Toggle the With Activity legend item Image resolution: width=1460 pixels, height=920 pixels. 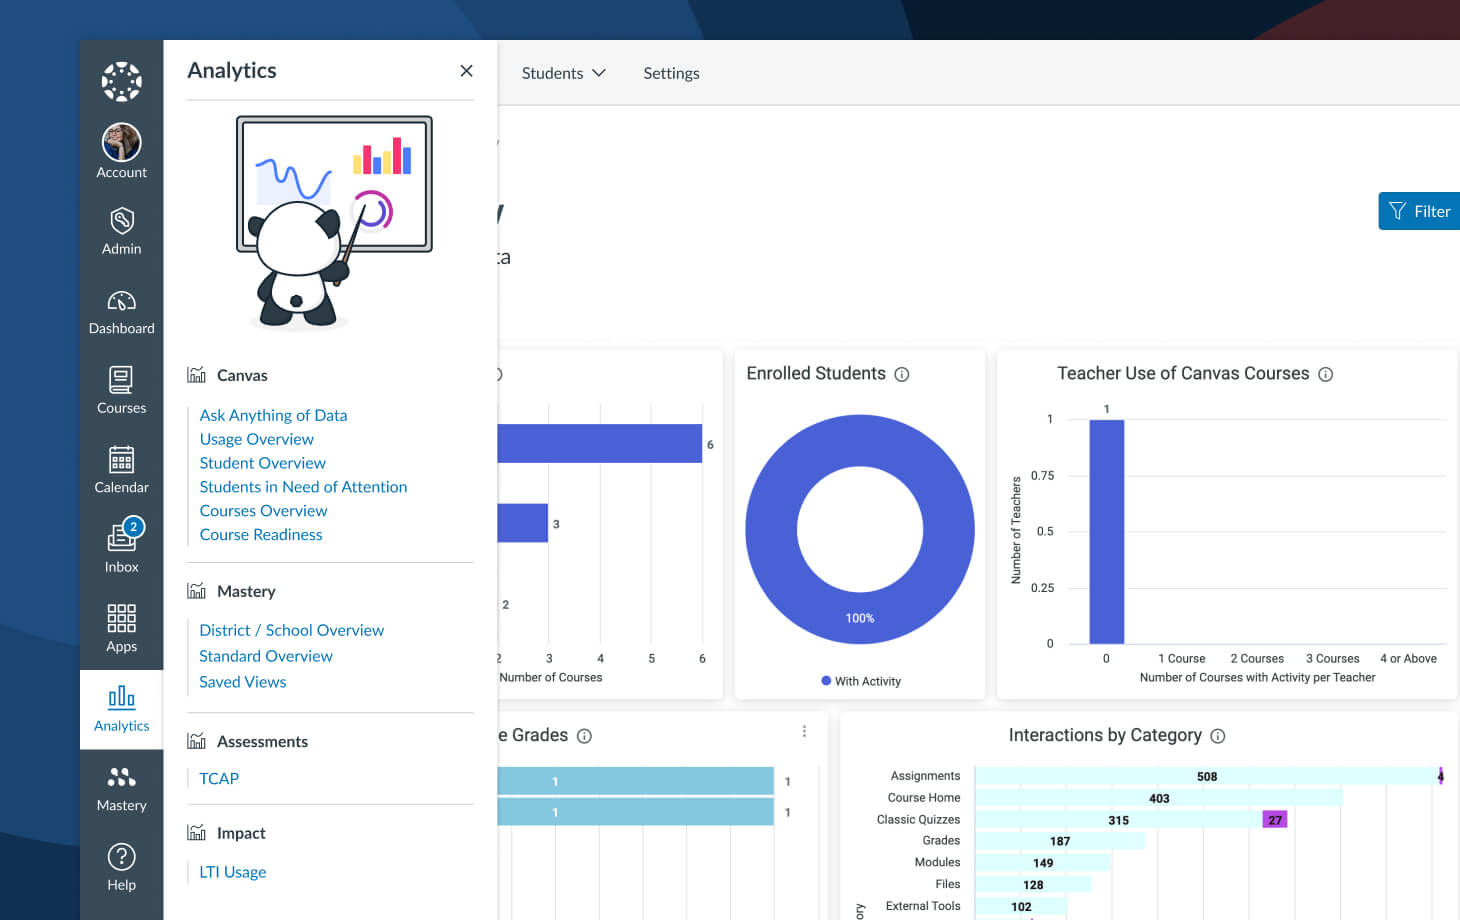click(x=860, y=681)
